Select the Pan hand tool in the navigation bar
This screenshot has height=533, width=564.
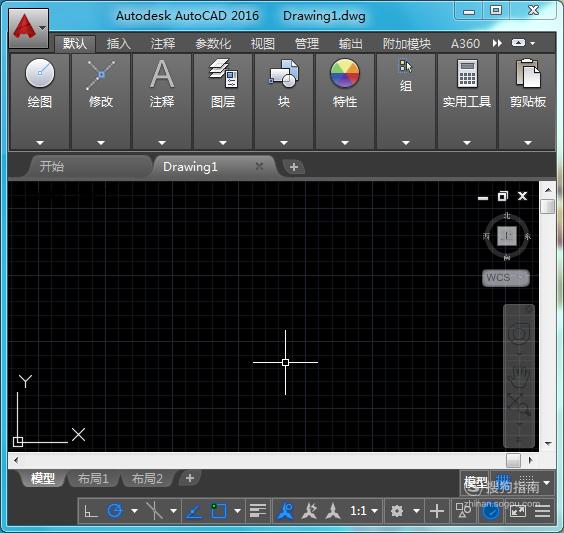(x=519, y=377)
